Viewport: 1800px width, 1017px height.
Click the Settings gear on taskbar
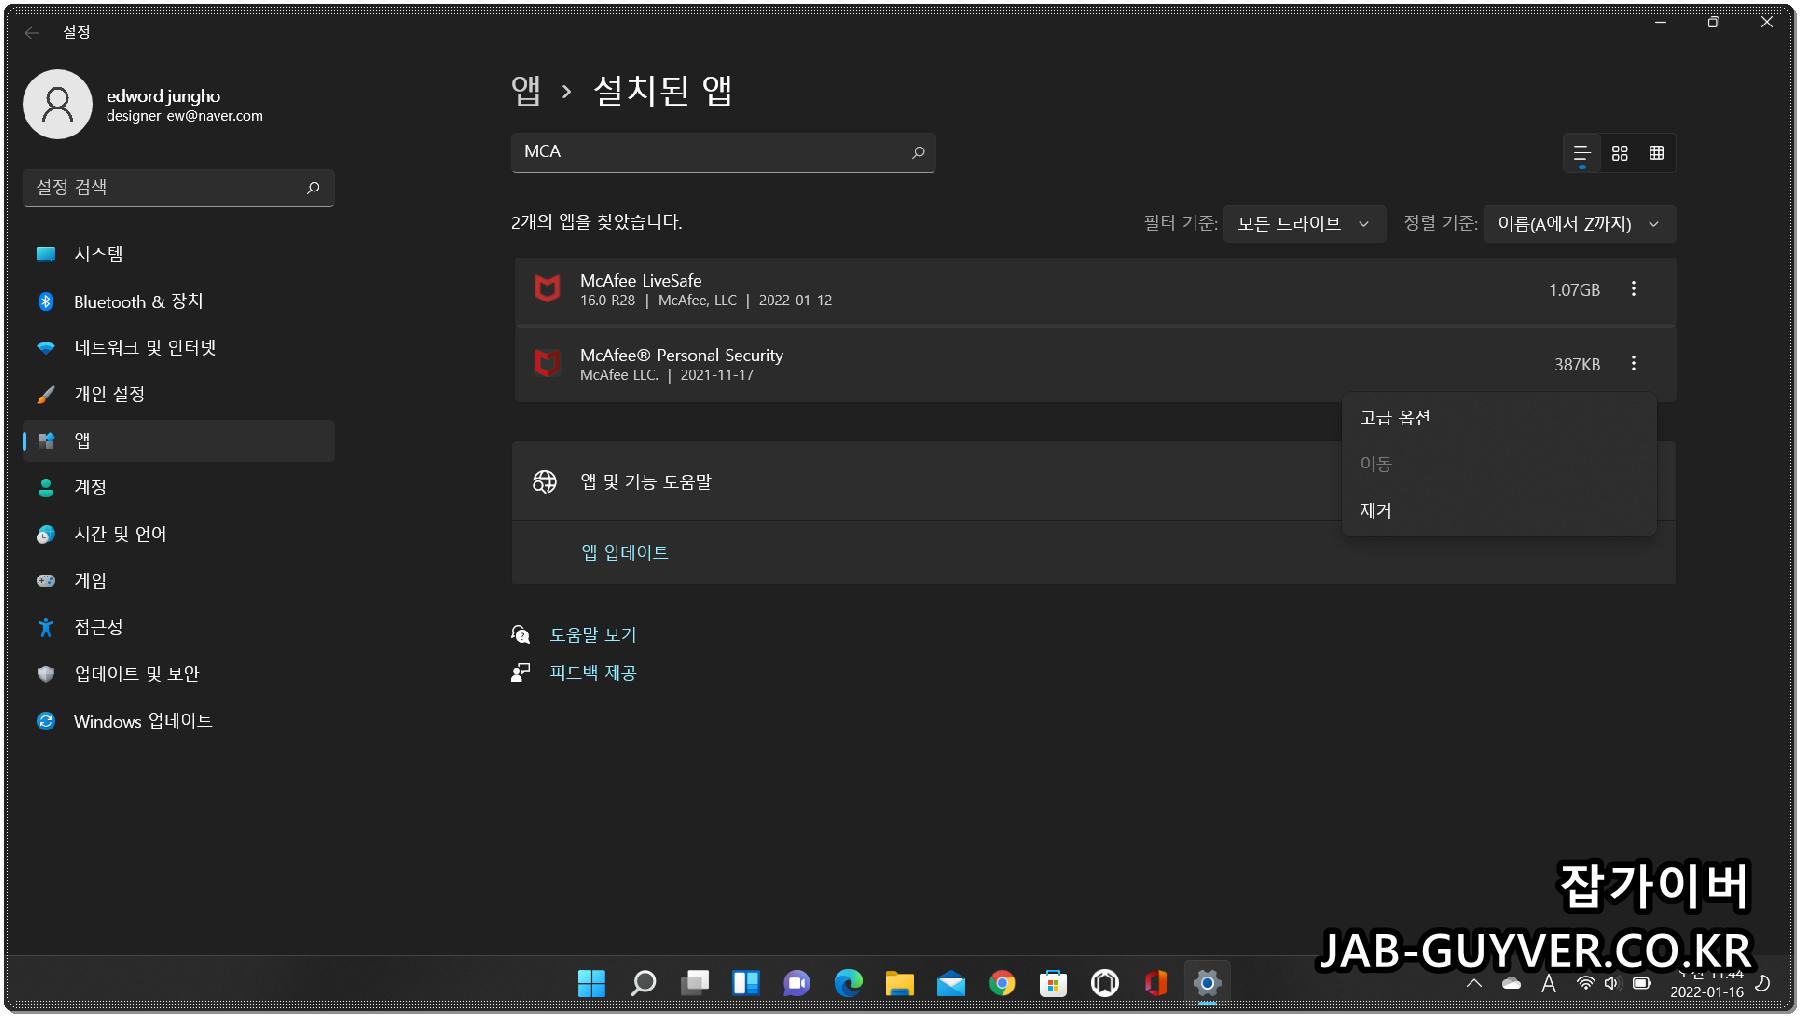(1207, 983)
